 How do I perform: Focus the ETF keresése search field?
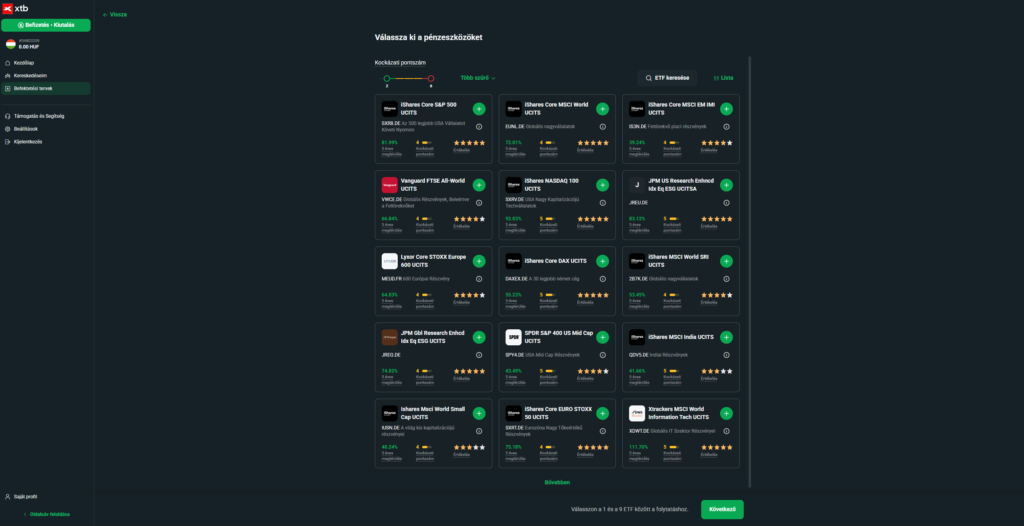667,78
